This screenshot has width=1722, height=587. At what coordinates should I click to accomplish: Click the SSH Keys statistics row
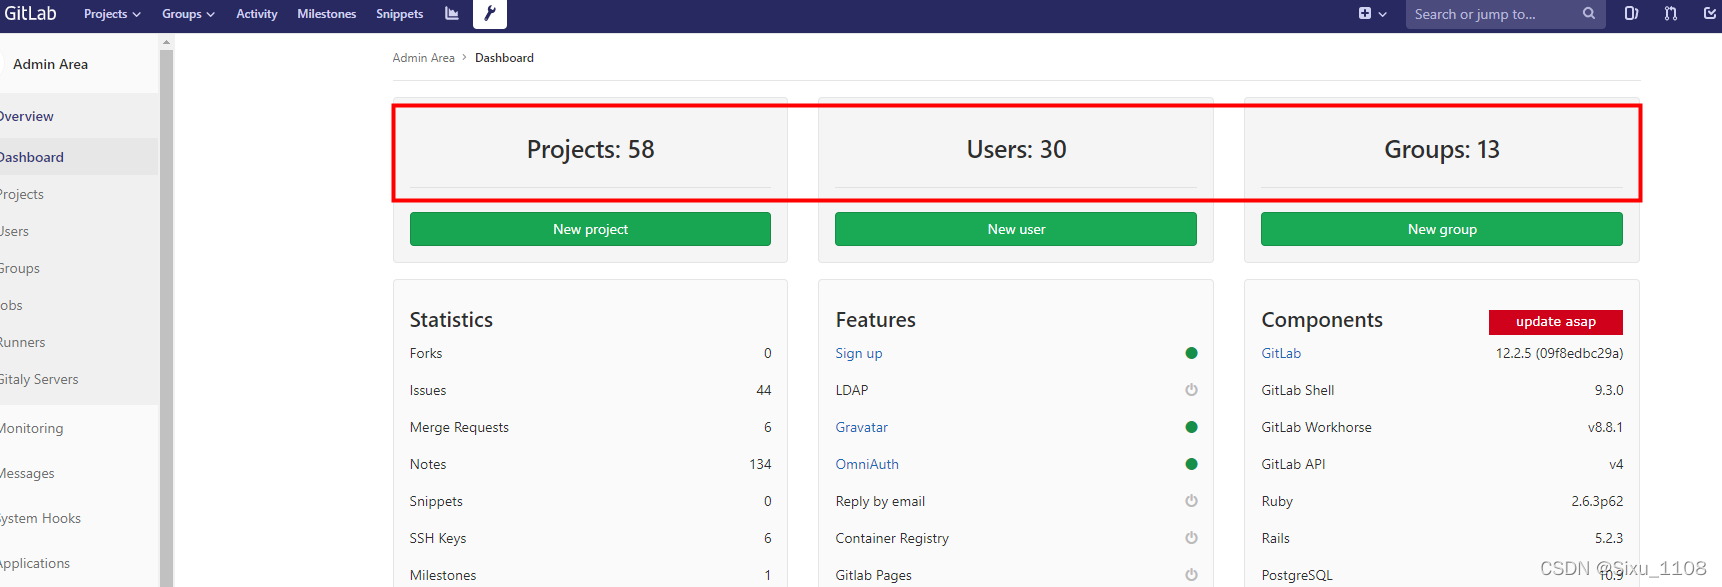(x=590, y=538)
